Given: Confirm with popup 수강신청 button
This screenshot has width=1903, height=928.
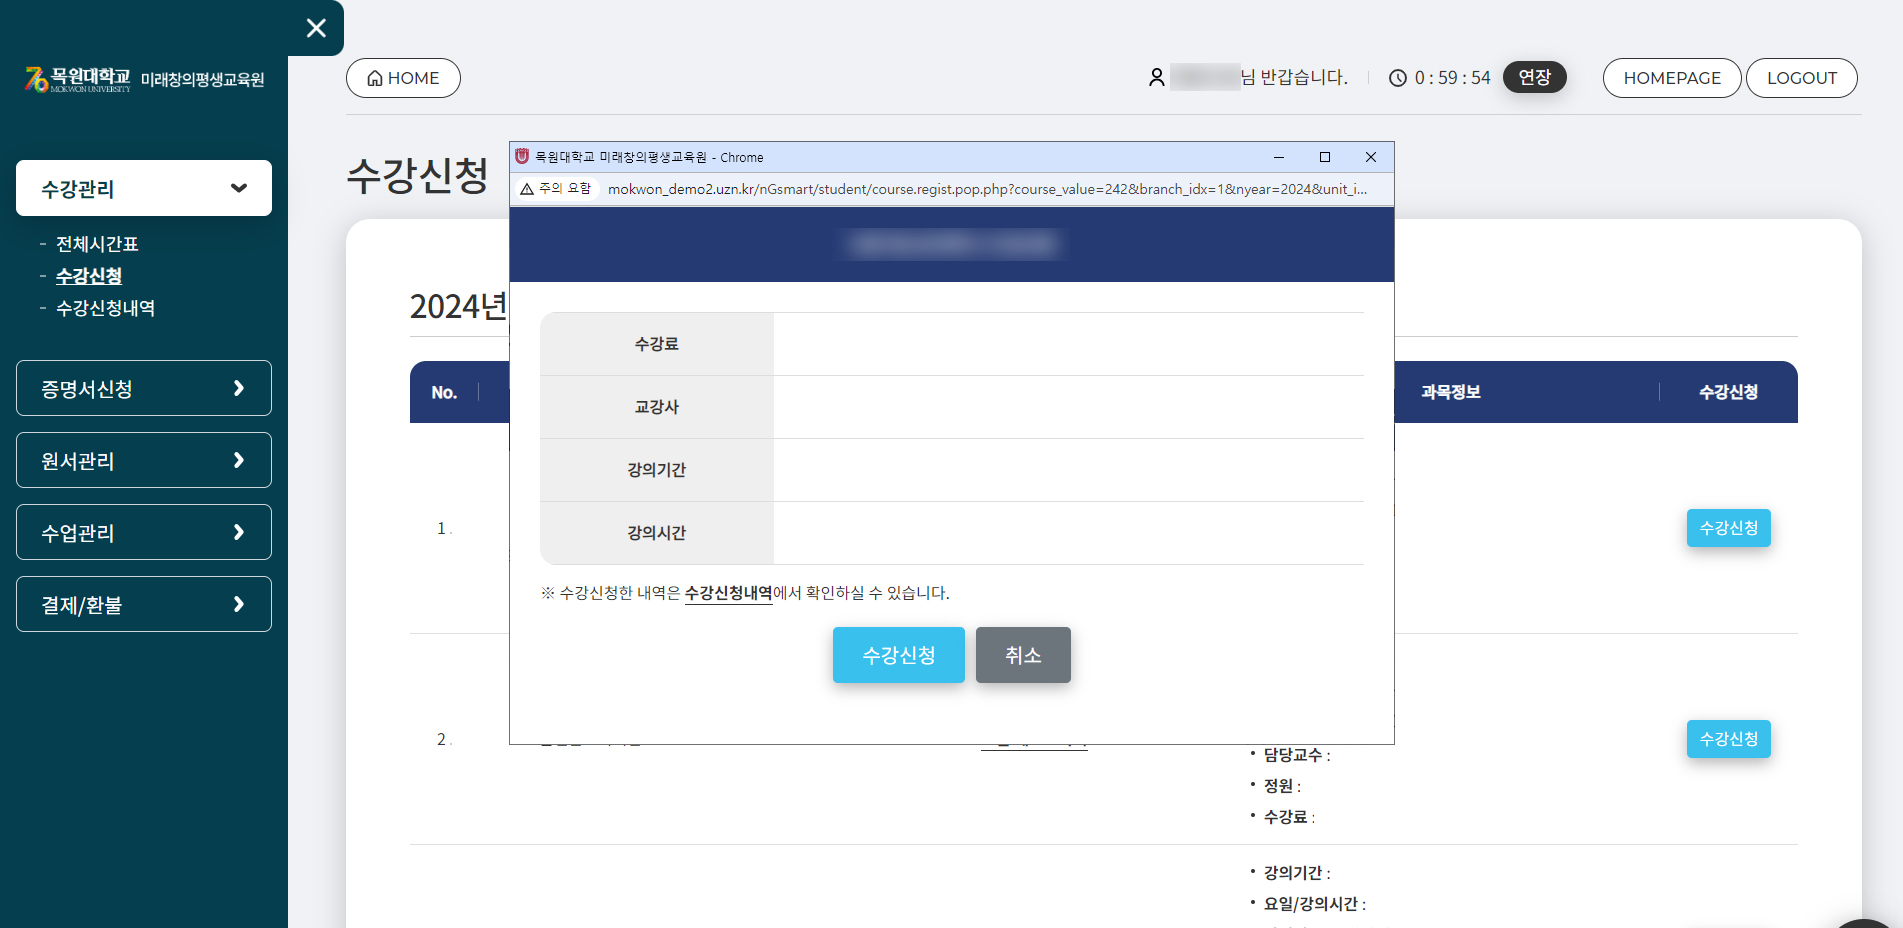Looking at the screenshot, I should coord(899,655).
